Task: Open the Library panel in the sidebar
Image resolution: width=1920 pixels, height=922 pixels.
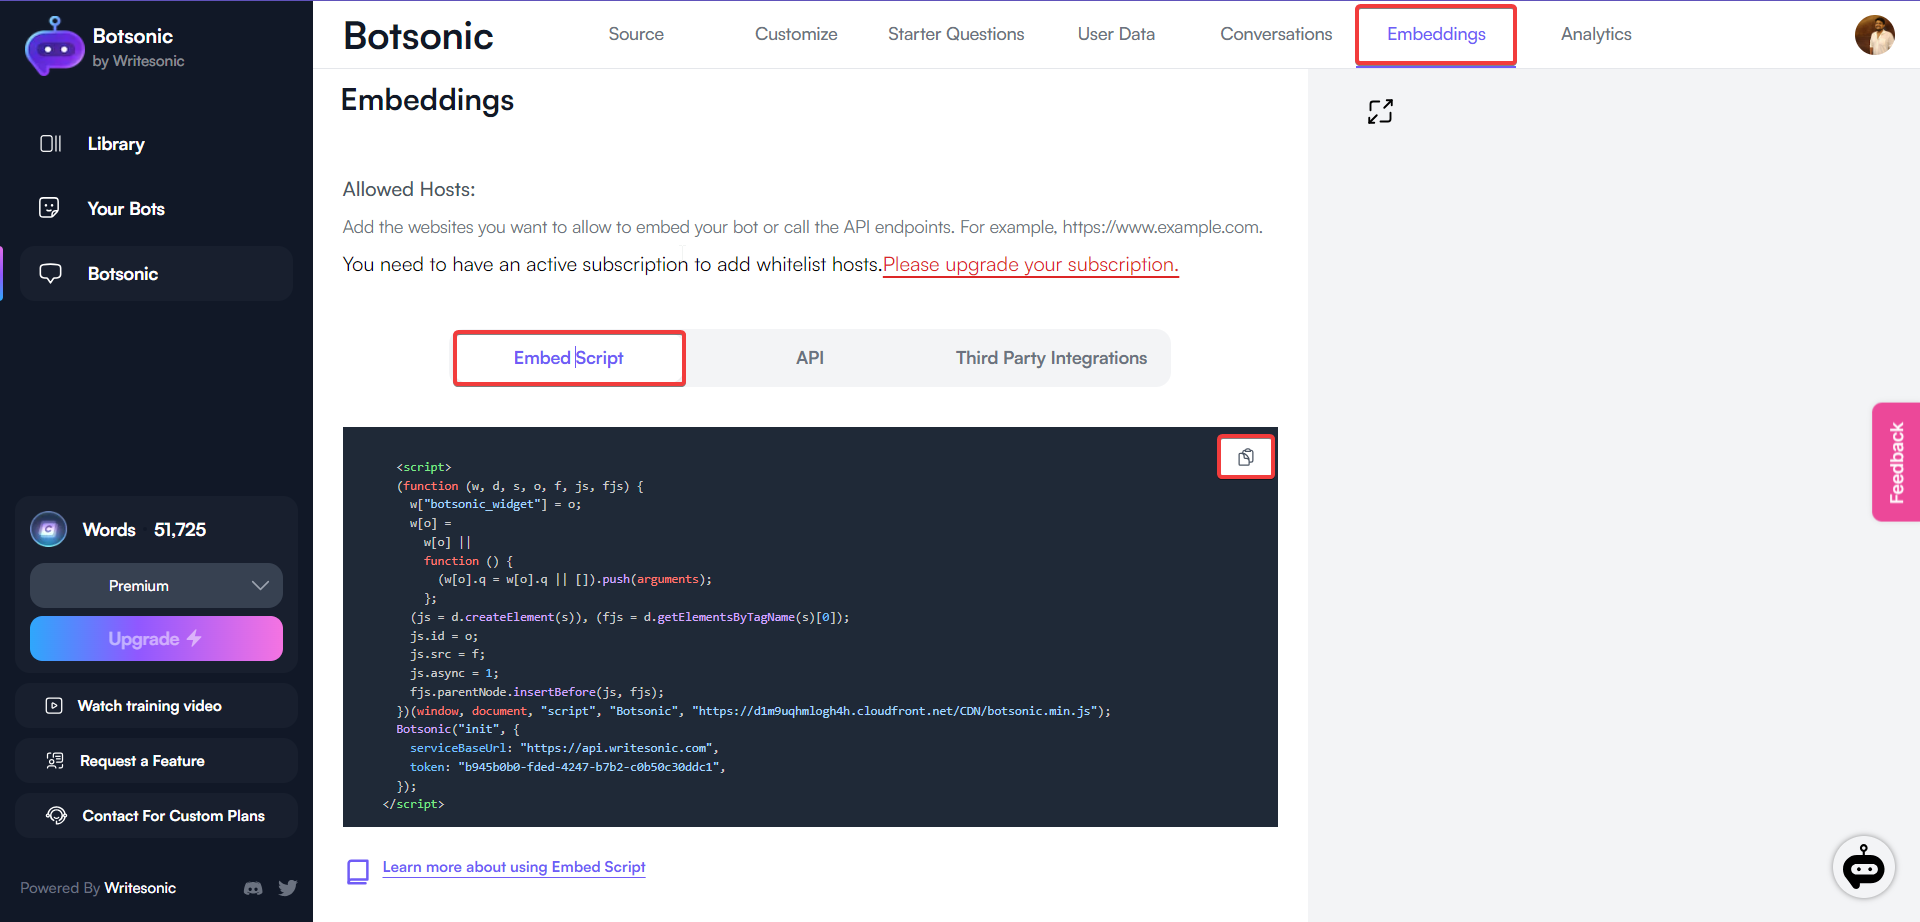Action: [115, 143]
